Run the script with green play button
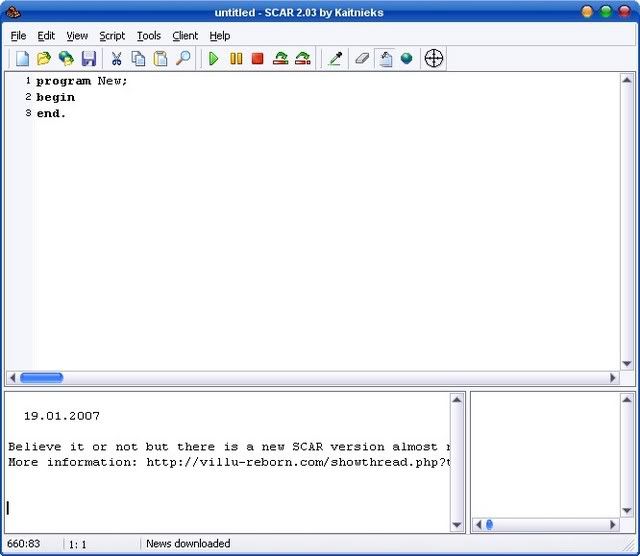The width and height of the screenshot is (640, 556). tap(213, 59)
